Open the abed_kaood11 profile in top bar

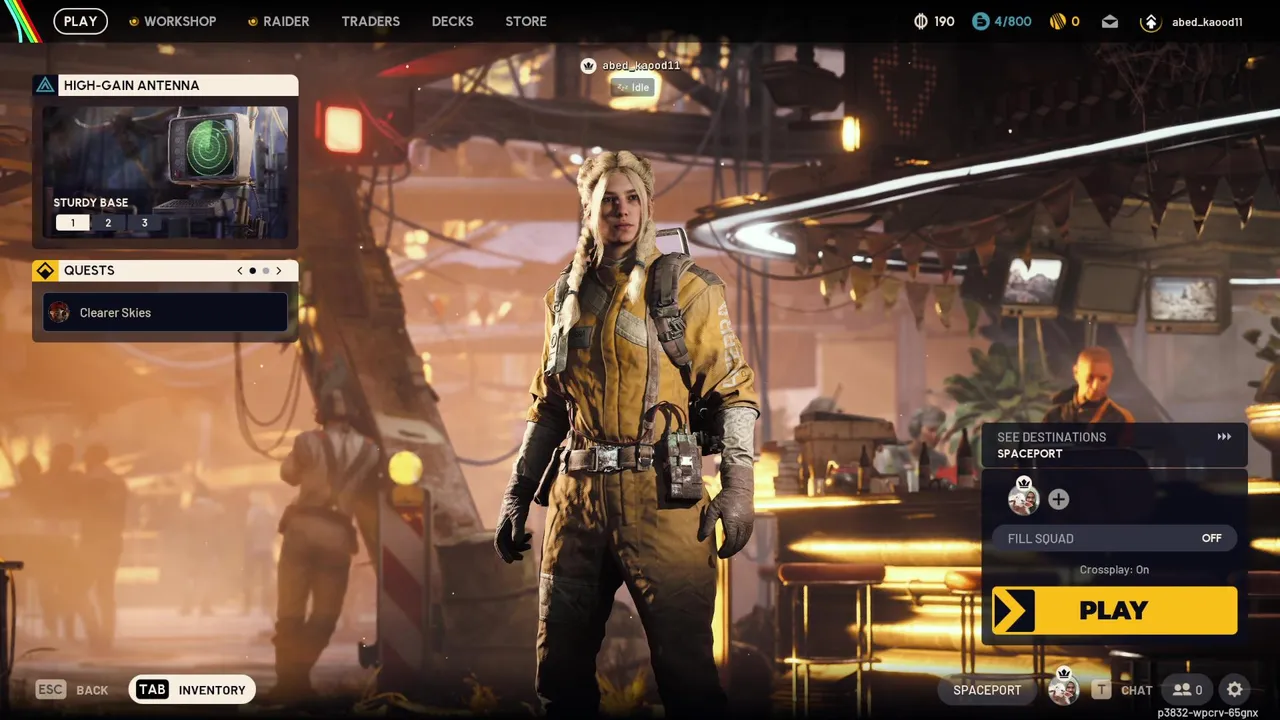1191,21
